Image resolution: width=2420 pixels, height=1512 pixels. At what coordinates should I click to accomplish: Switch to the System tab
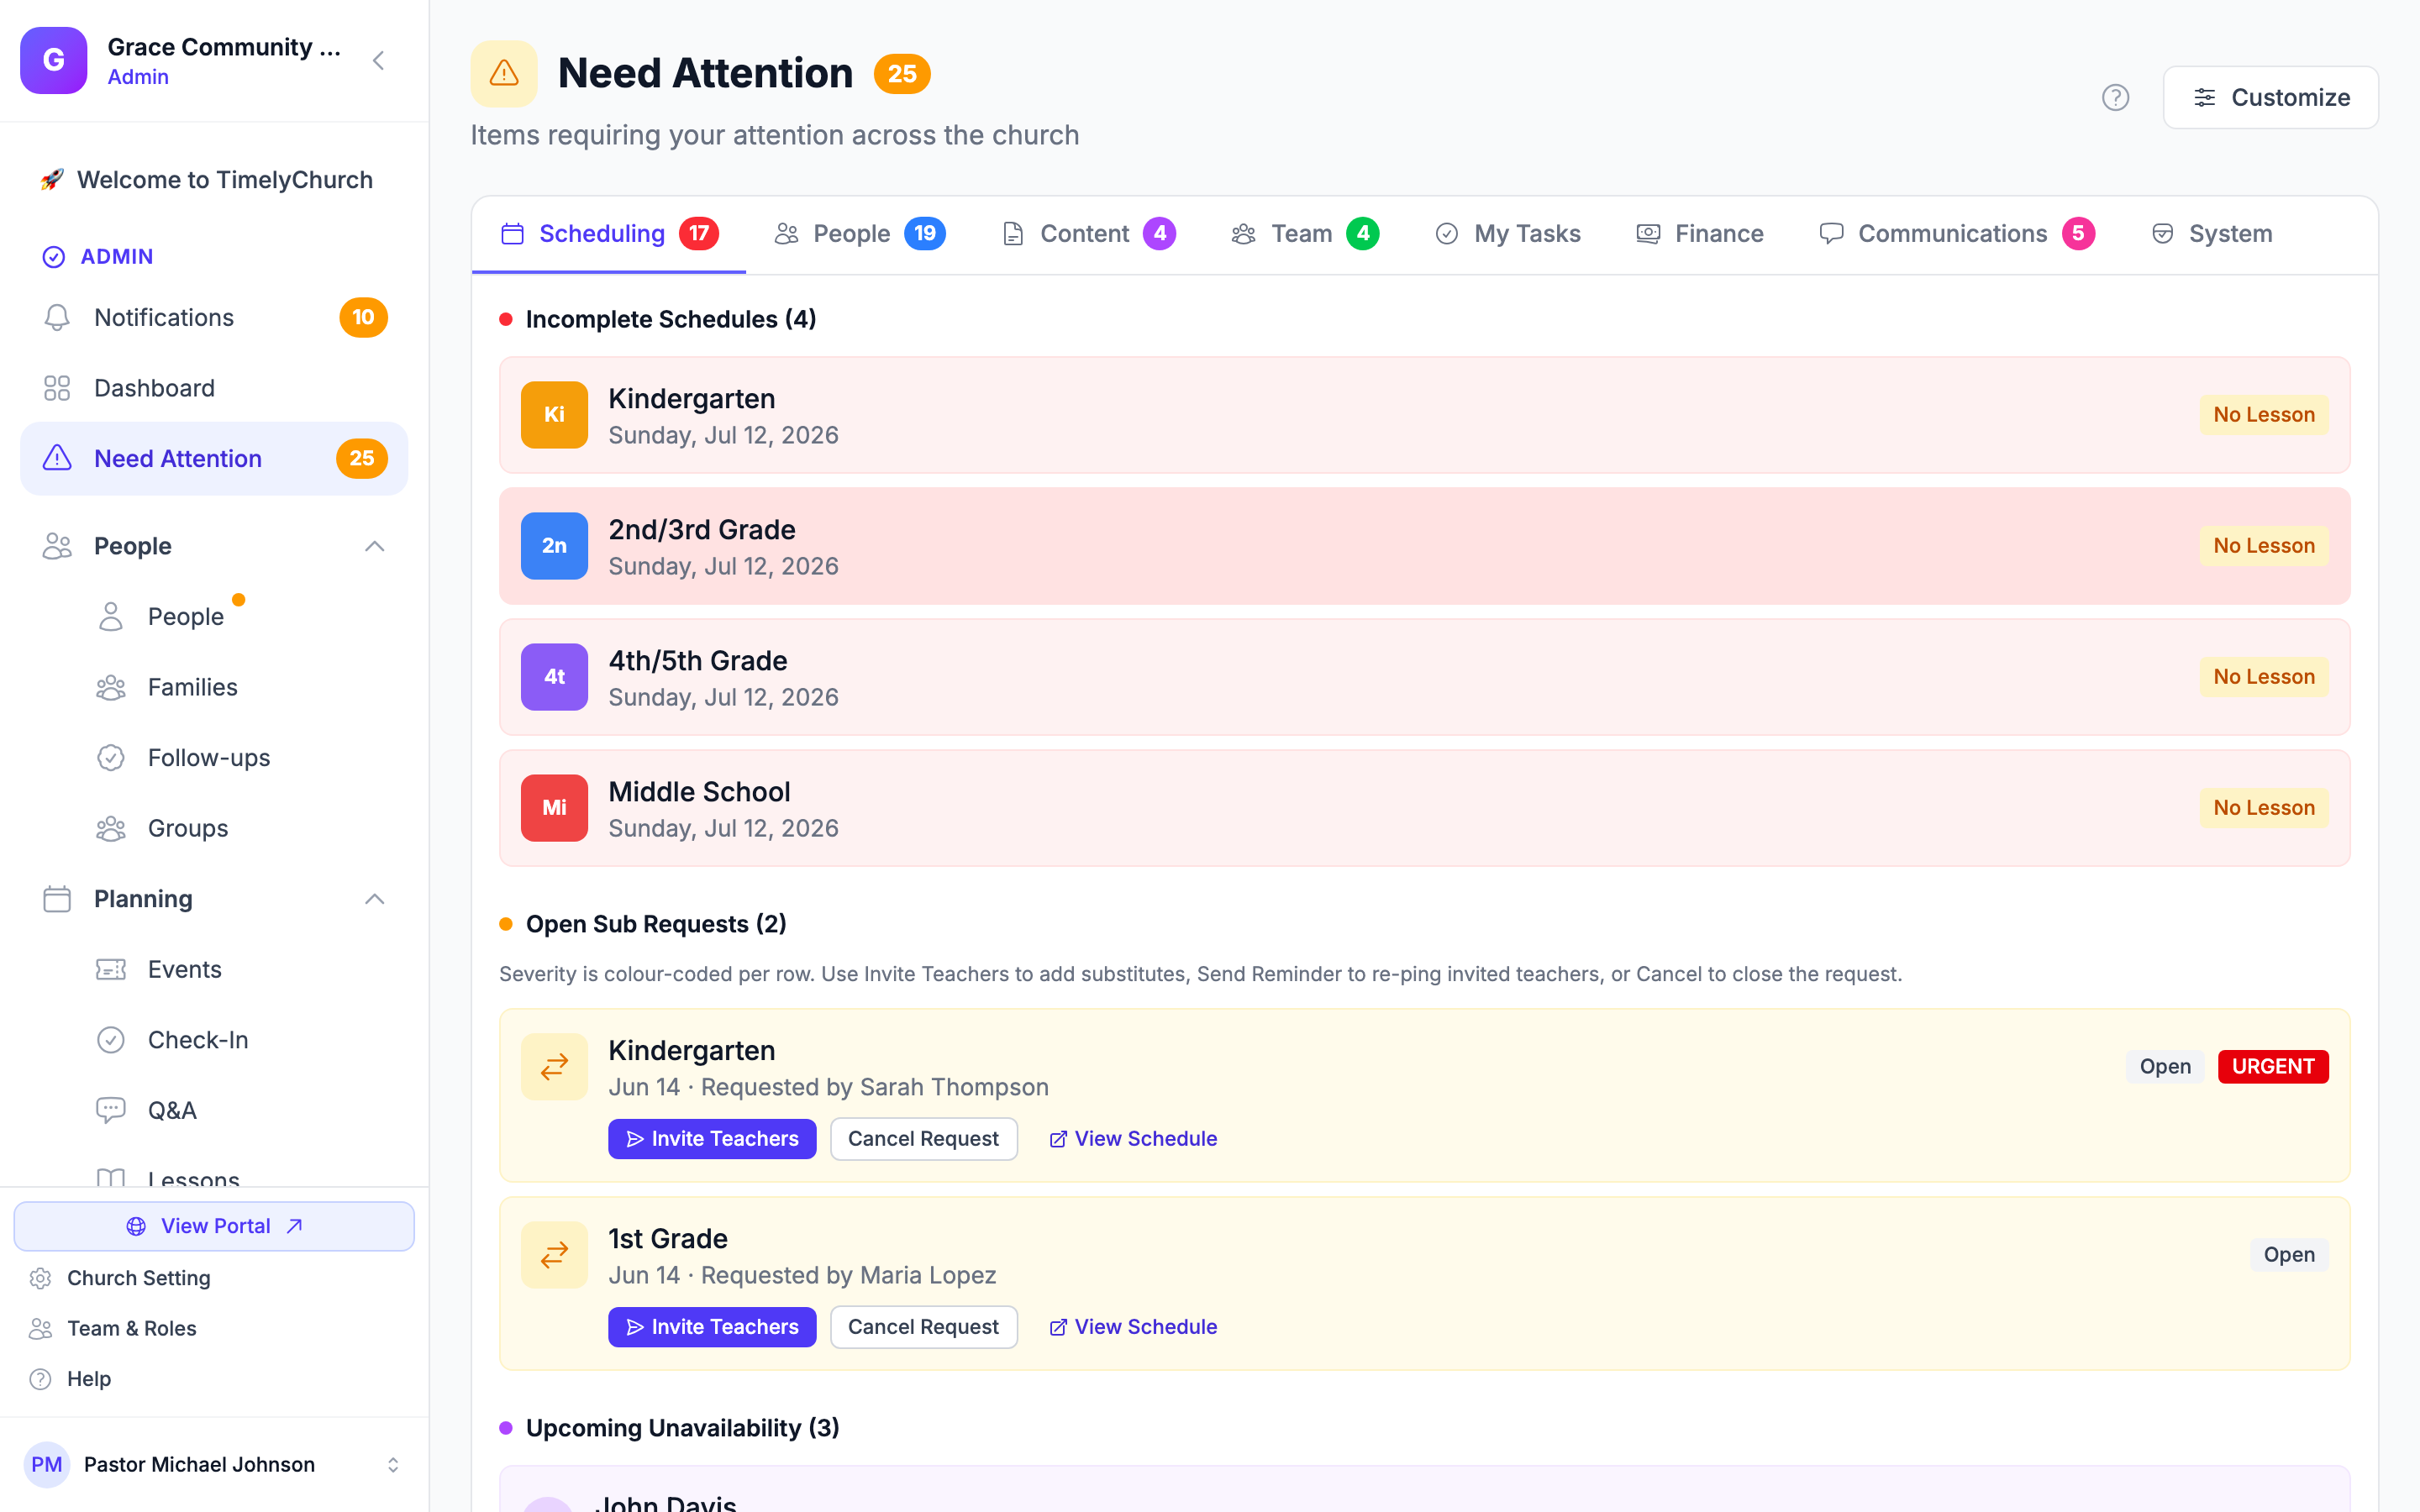click(2212, 234)
